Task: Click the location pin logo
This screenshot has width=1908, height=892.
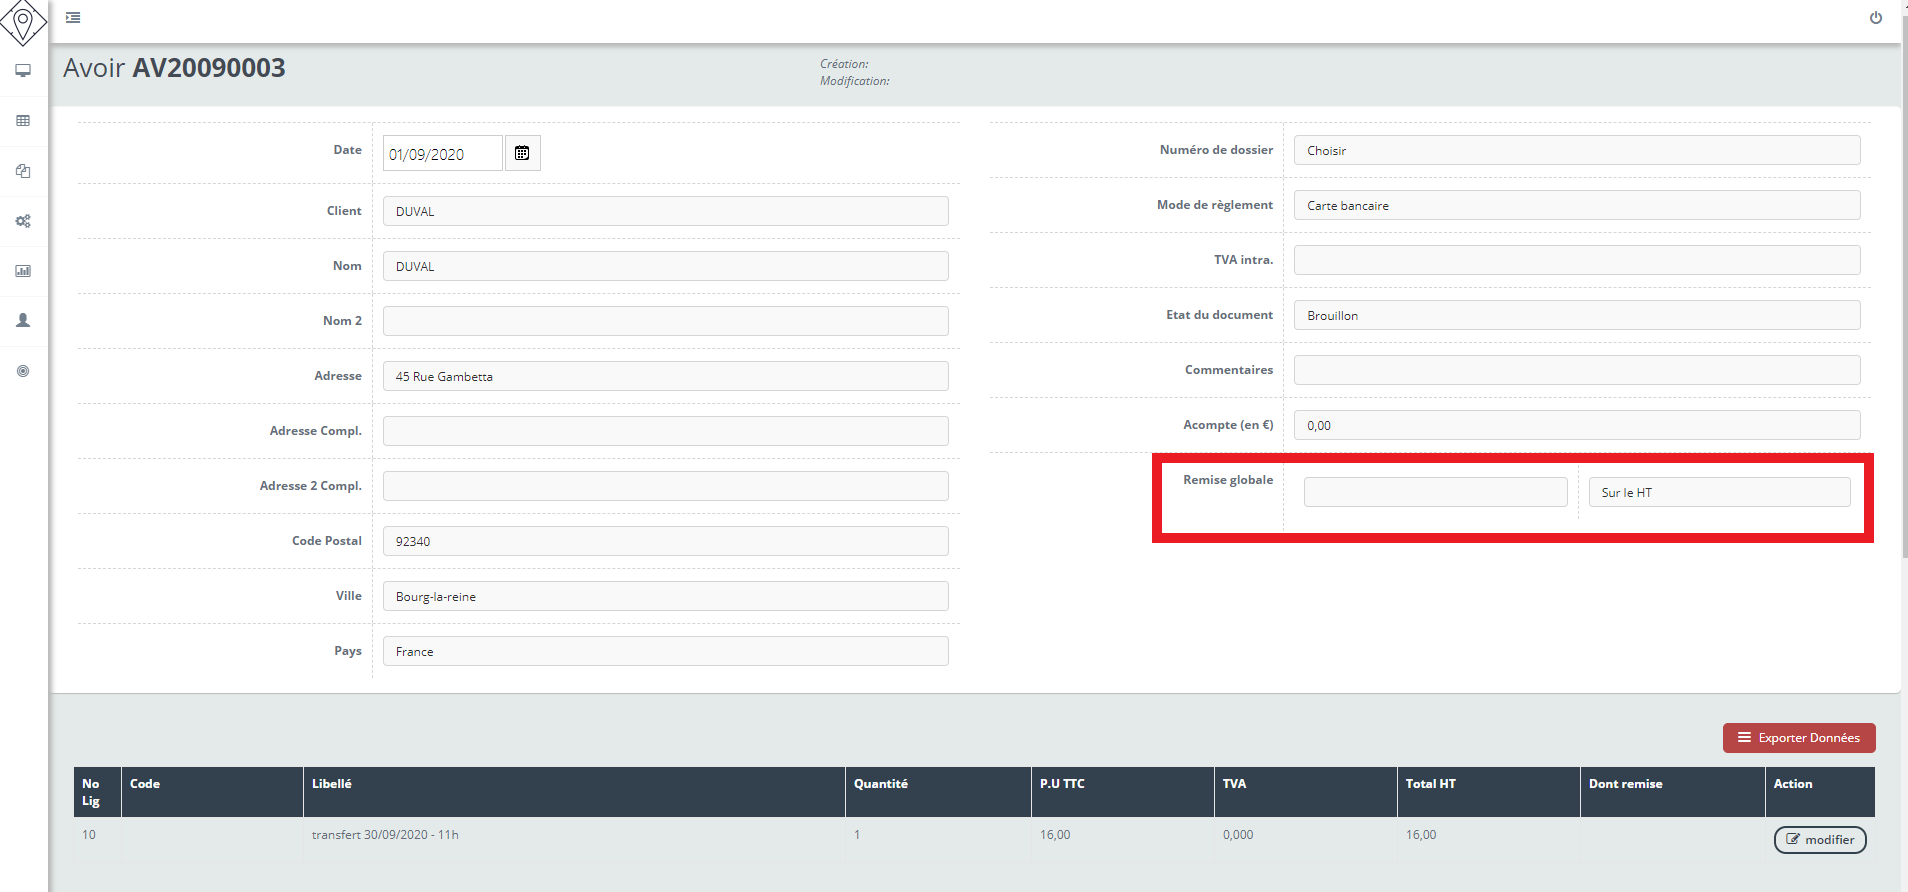Action: (x=23, y=22)
